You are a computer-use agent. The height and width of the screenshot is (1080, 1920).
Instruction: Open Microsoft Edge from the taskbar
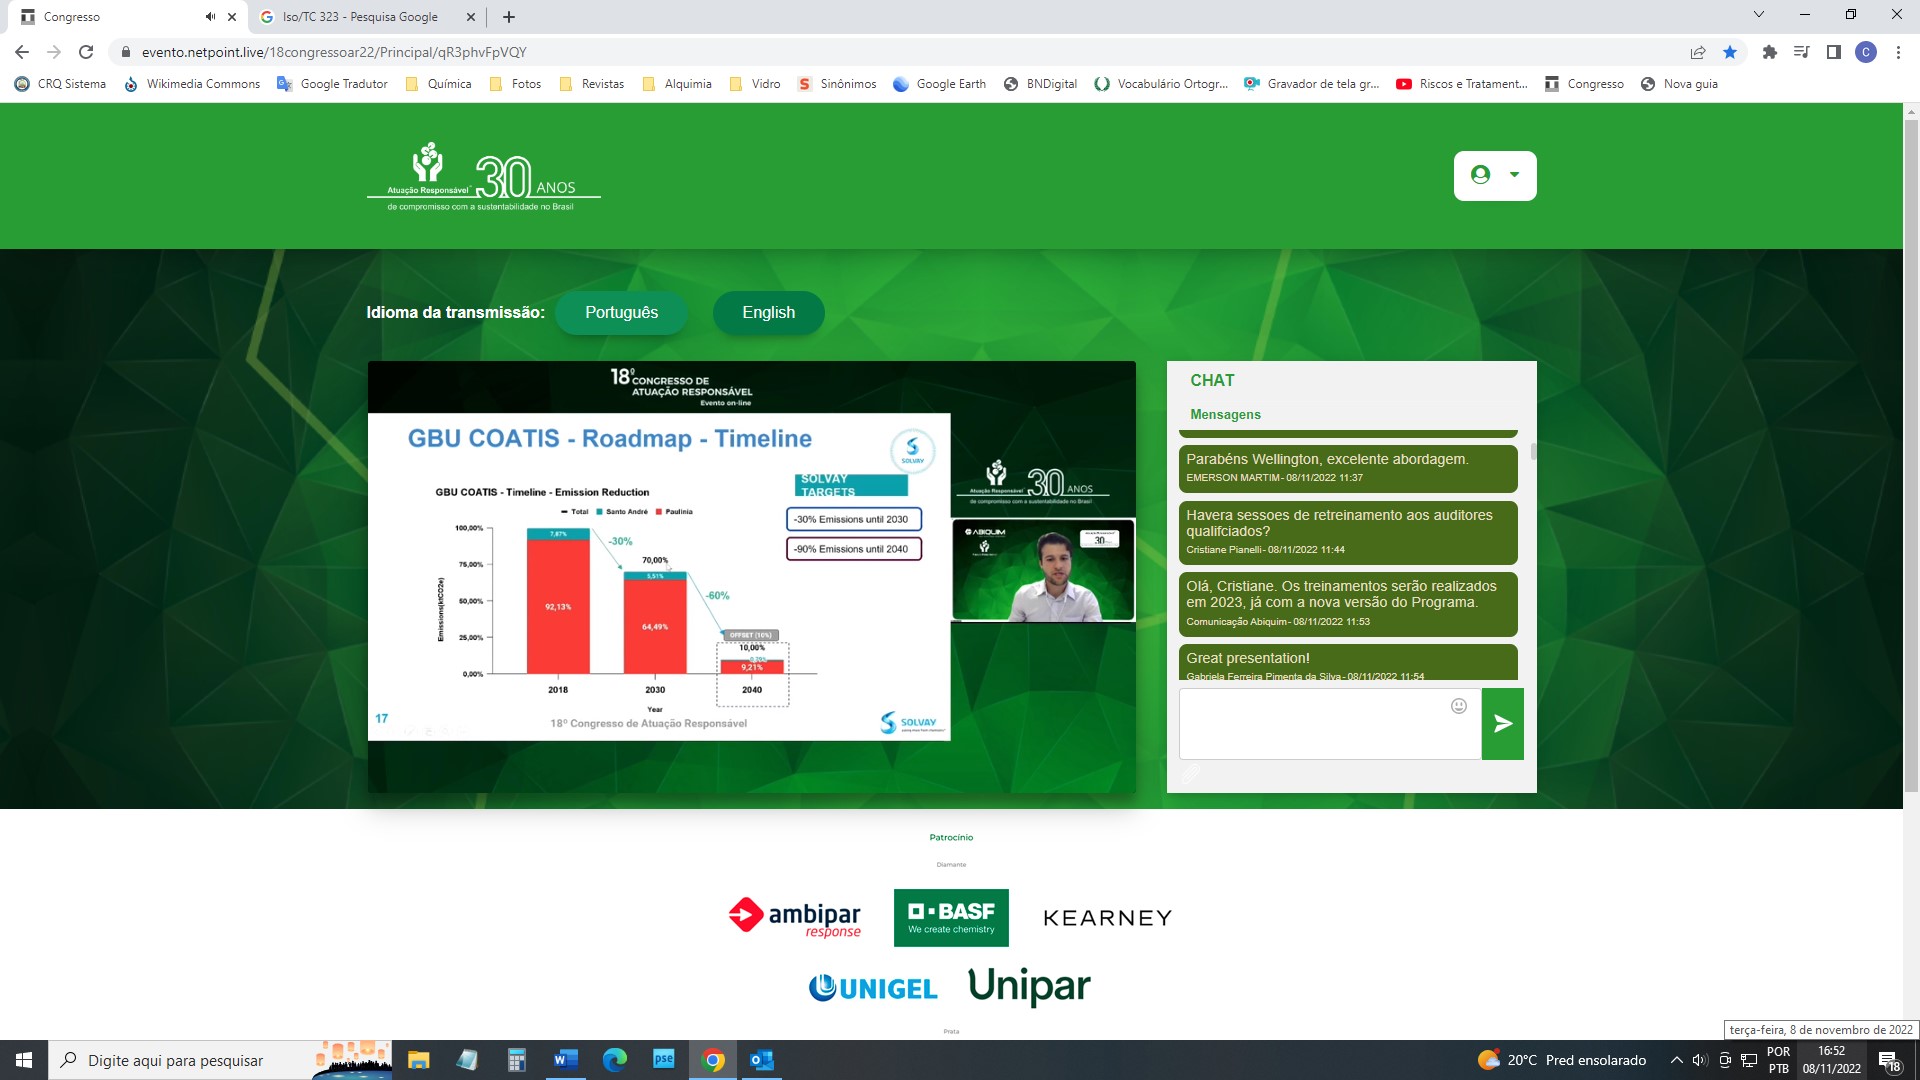click(614, 1060)
